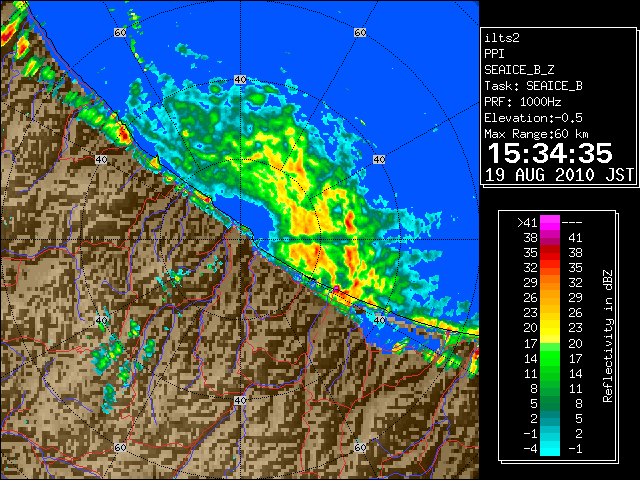Image resolution: width=640 pixels, height=480 pixels.
Task: Click the '-1' value in right legend column
Action: click(575, 449)
